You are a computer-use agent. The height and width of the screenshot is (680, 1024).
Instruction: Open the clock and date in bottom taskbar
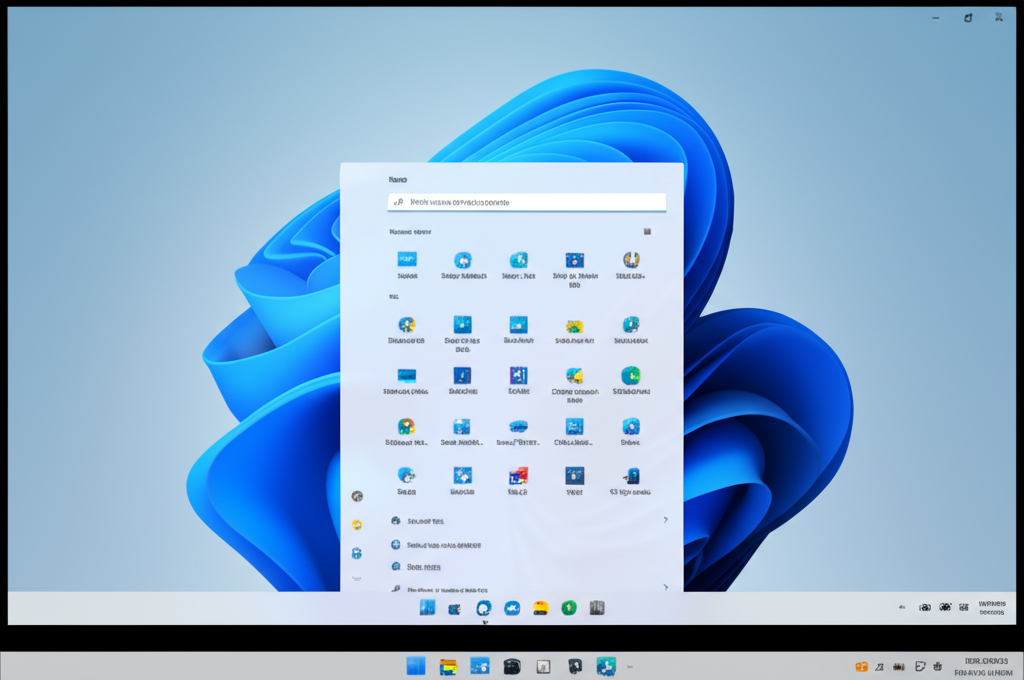[x=983, y=667]
